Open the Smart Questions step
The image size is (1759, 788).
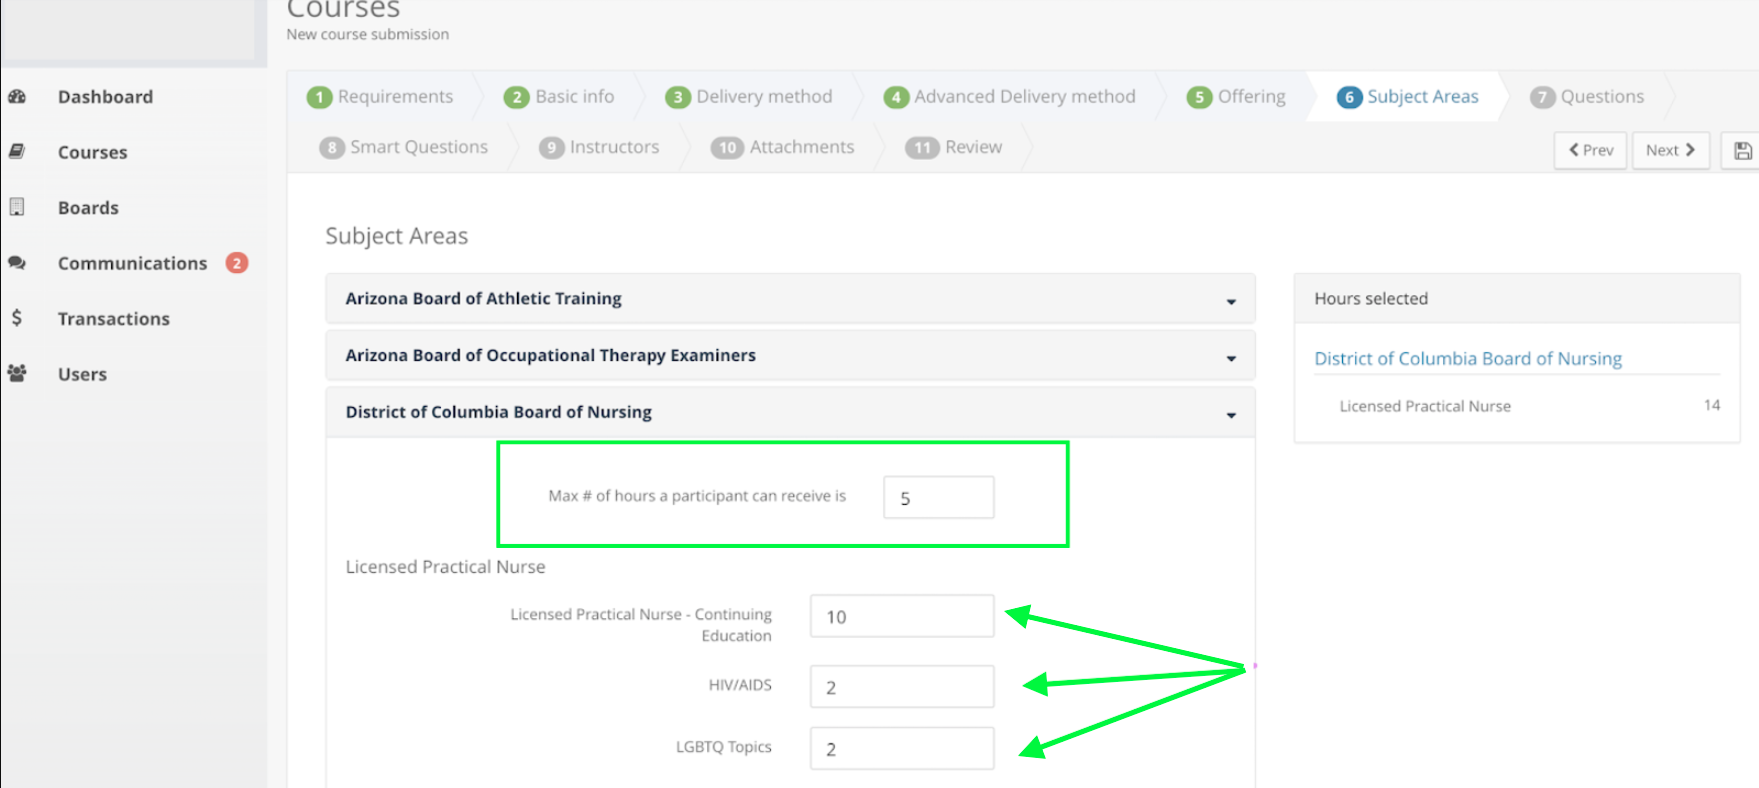[418, 147]
